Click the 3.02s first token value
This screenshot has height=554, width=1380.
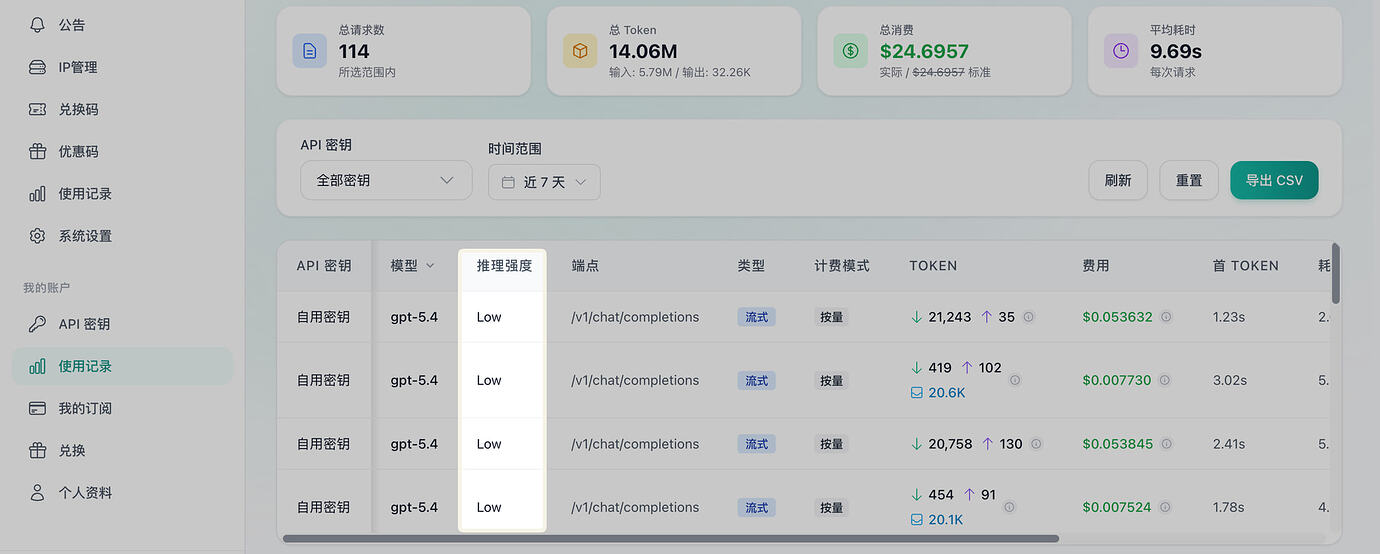coord(1229,380)
